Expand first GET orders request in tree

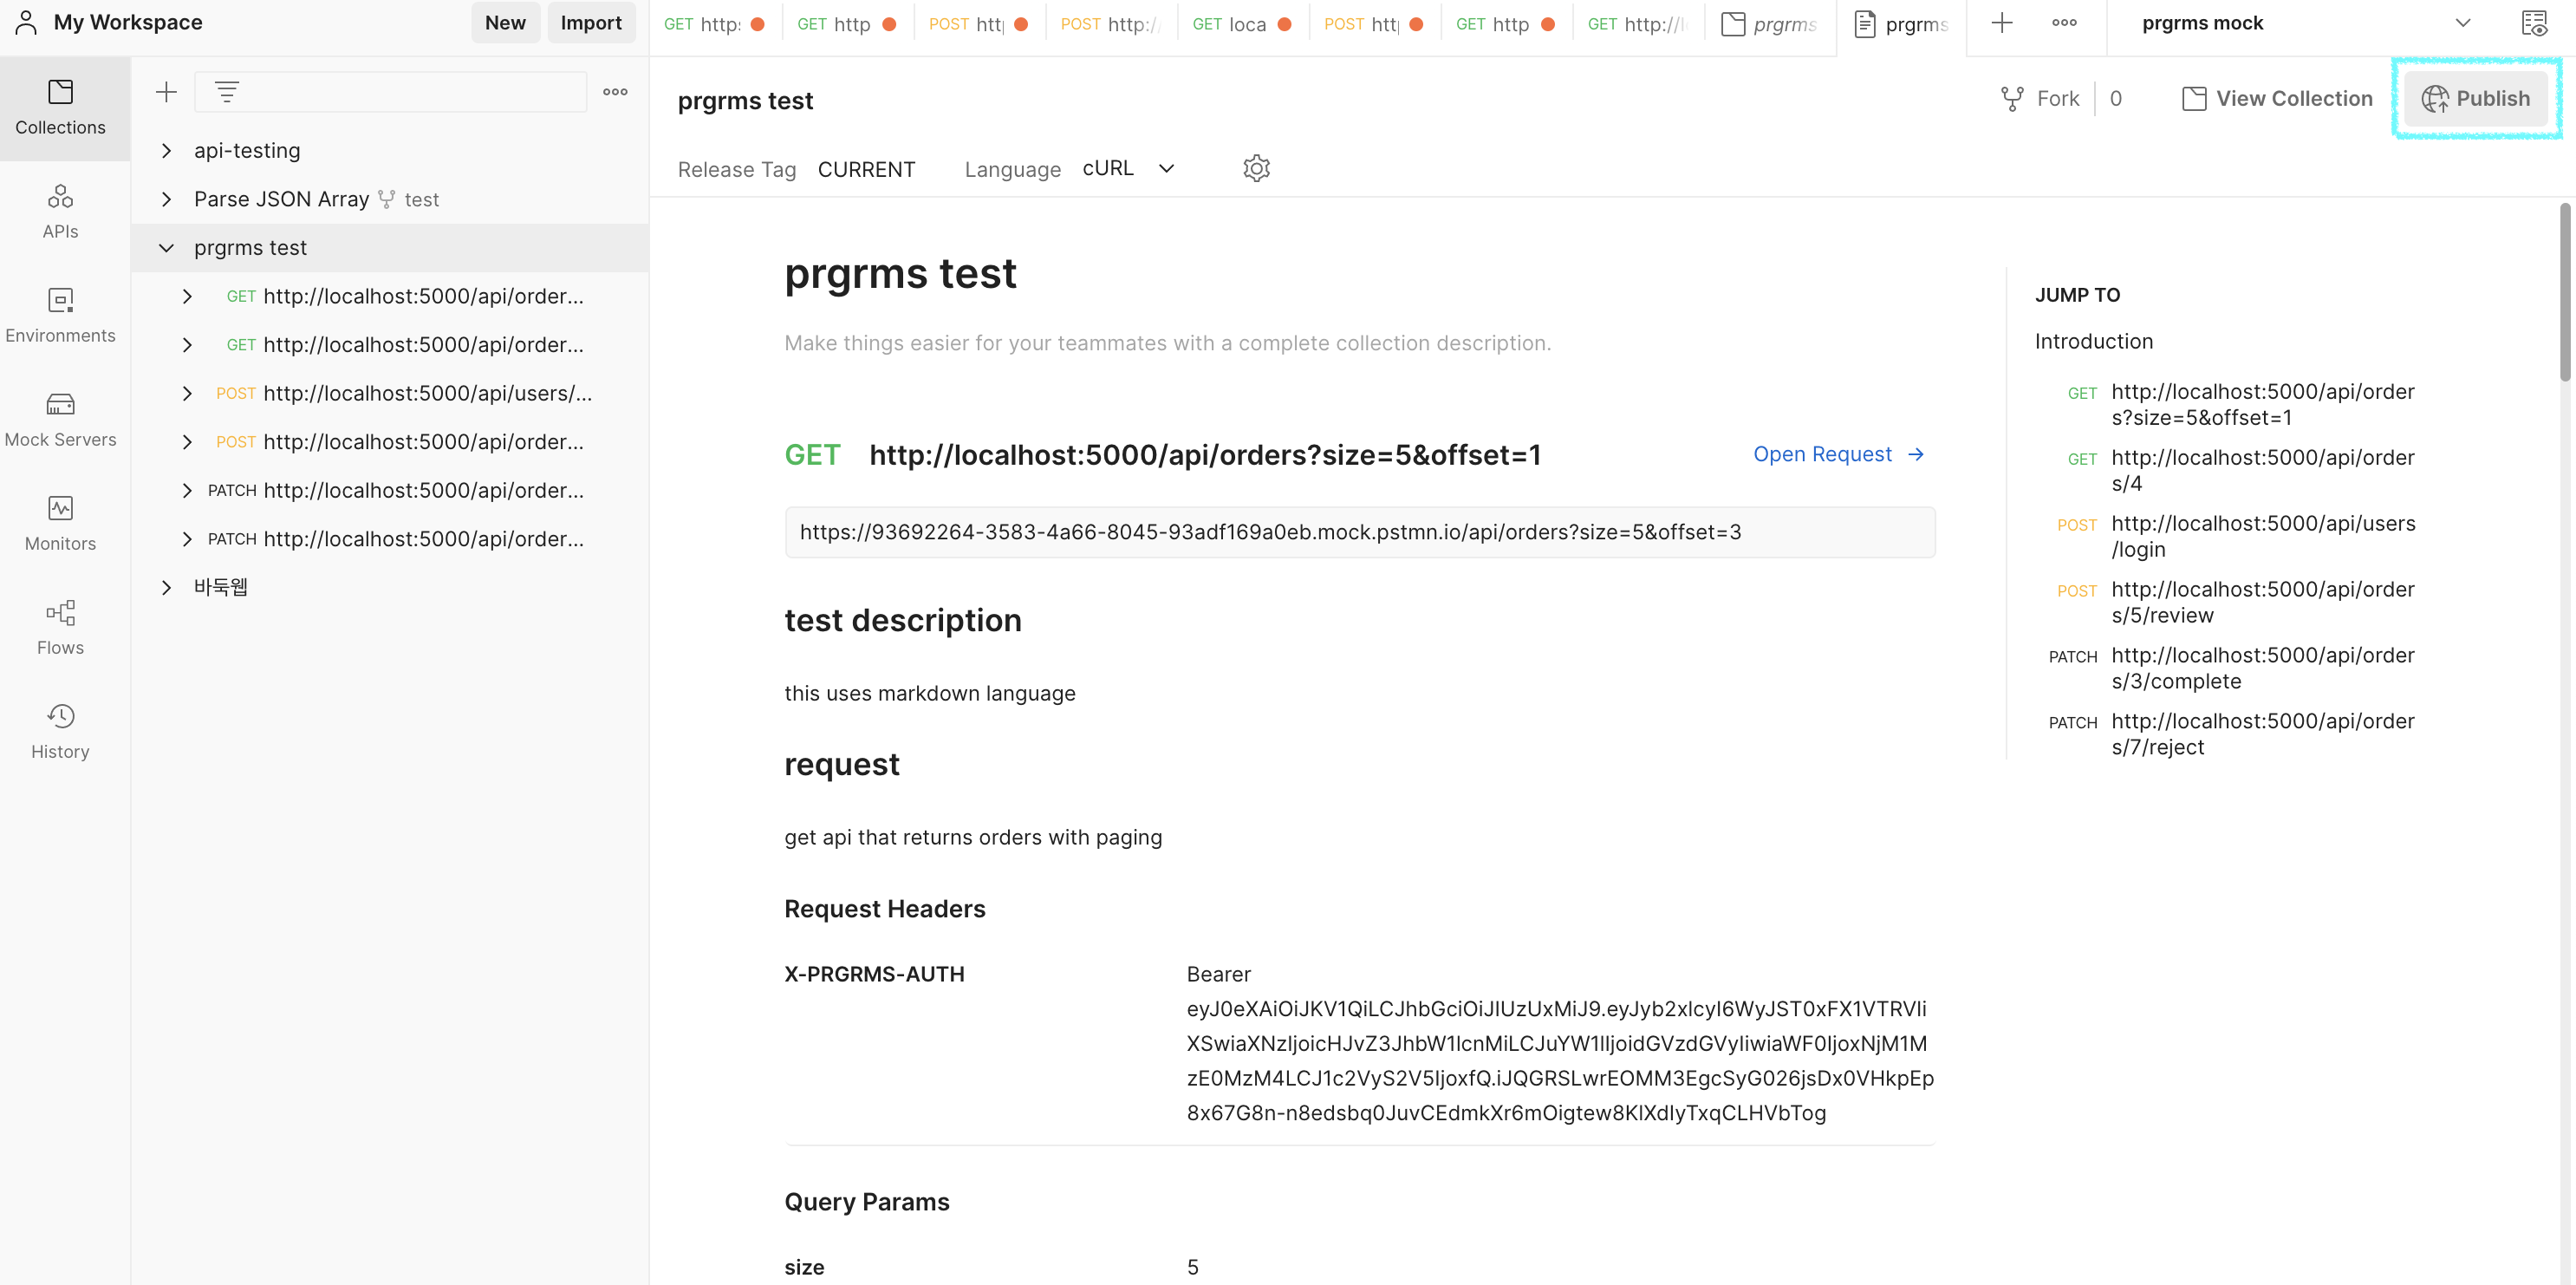click(x=187, y=296)
